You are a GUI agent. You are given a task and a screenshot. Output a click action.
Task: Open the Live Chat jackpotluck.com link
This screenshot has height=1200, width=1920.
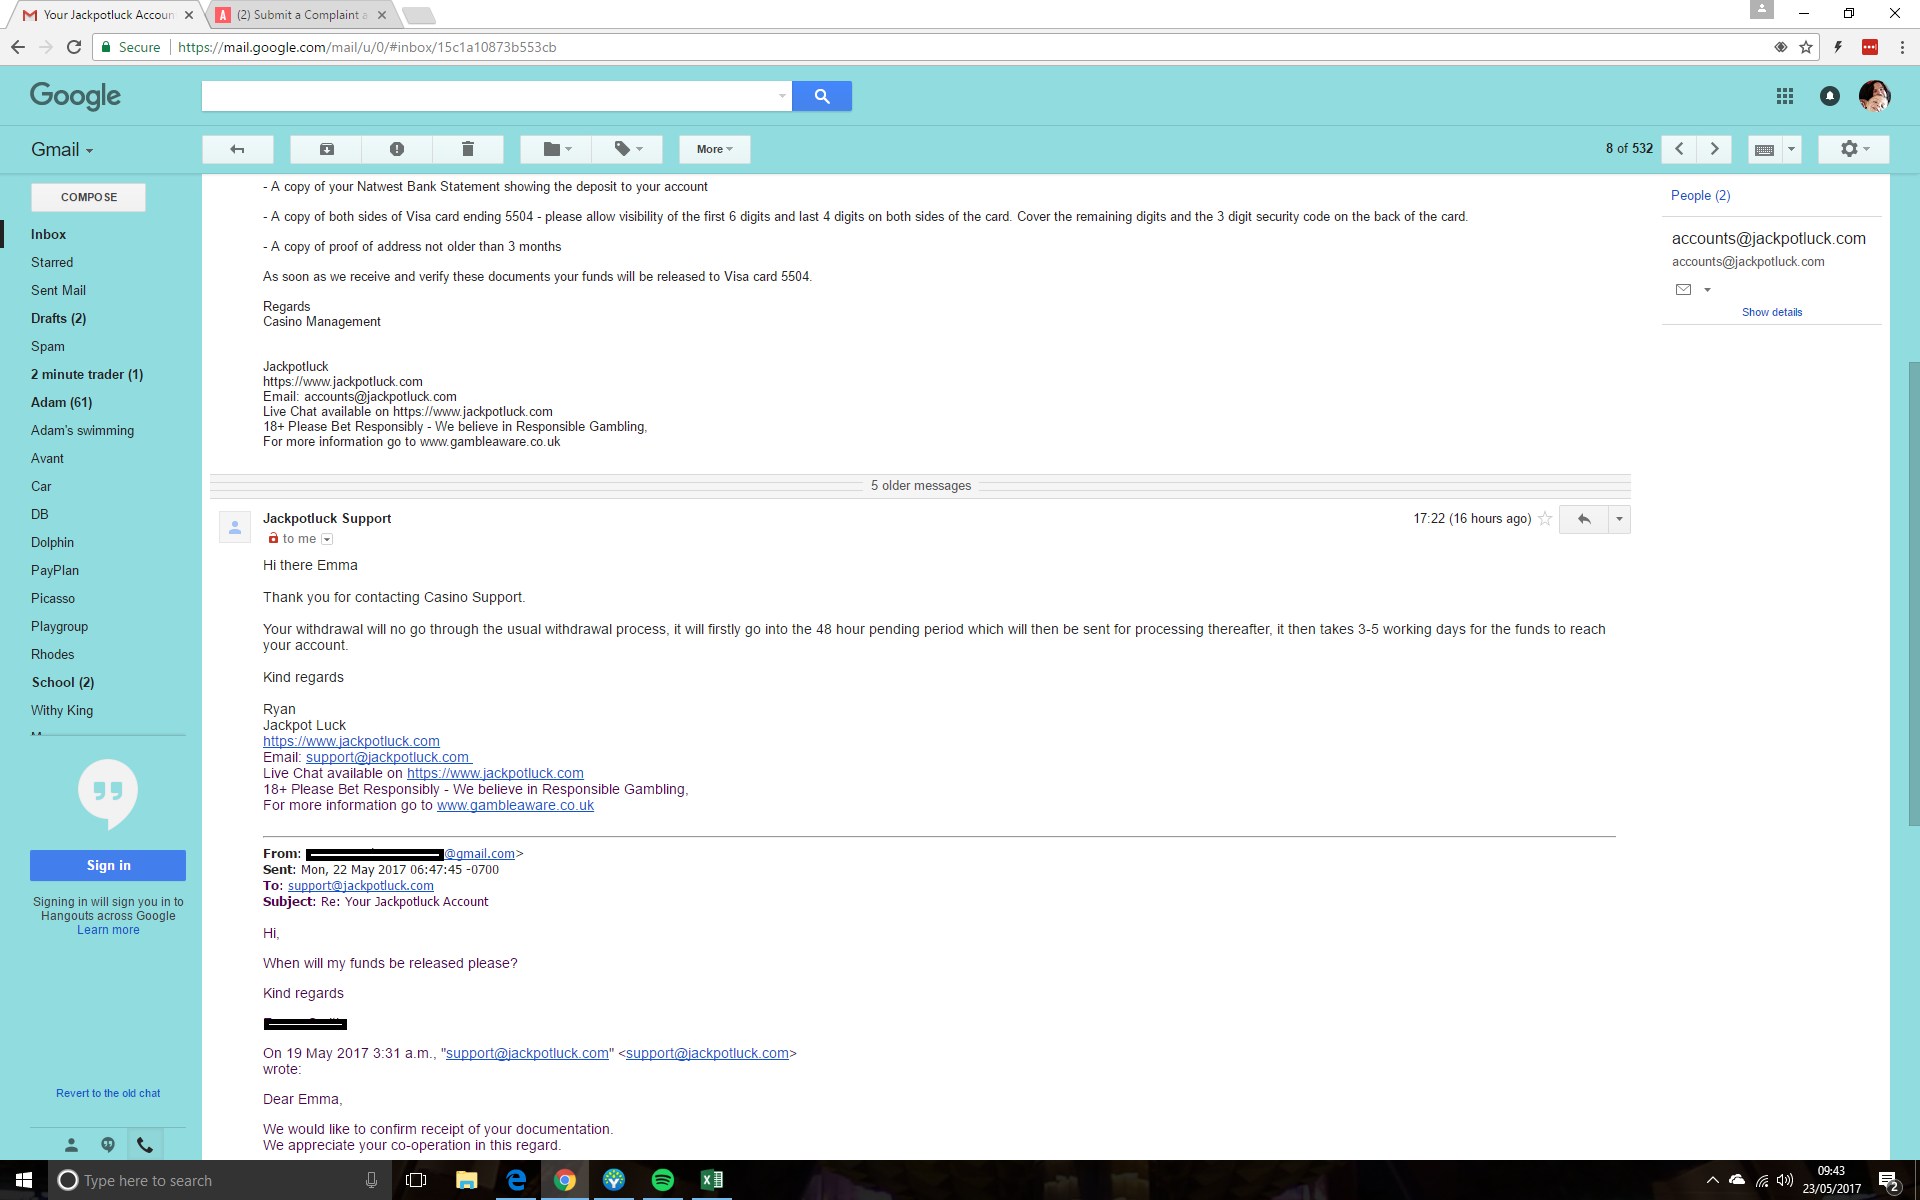(x=495, y=773)
